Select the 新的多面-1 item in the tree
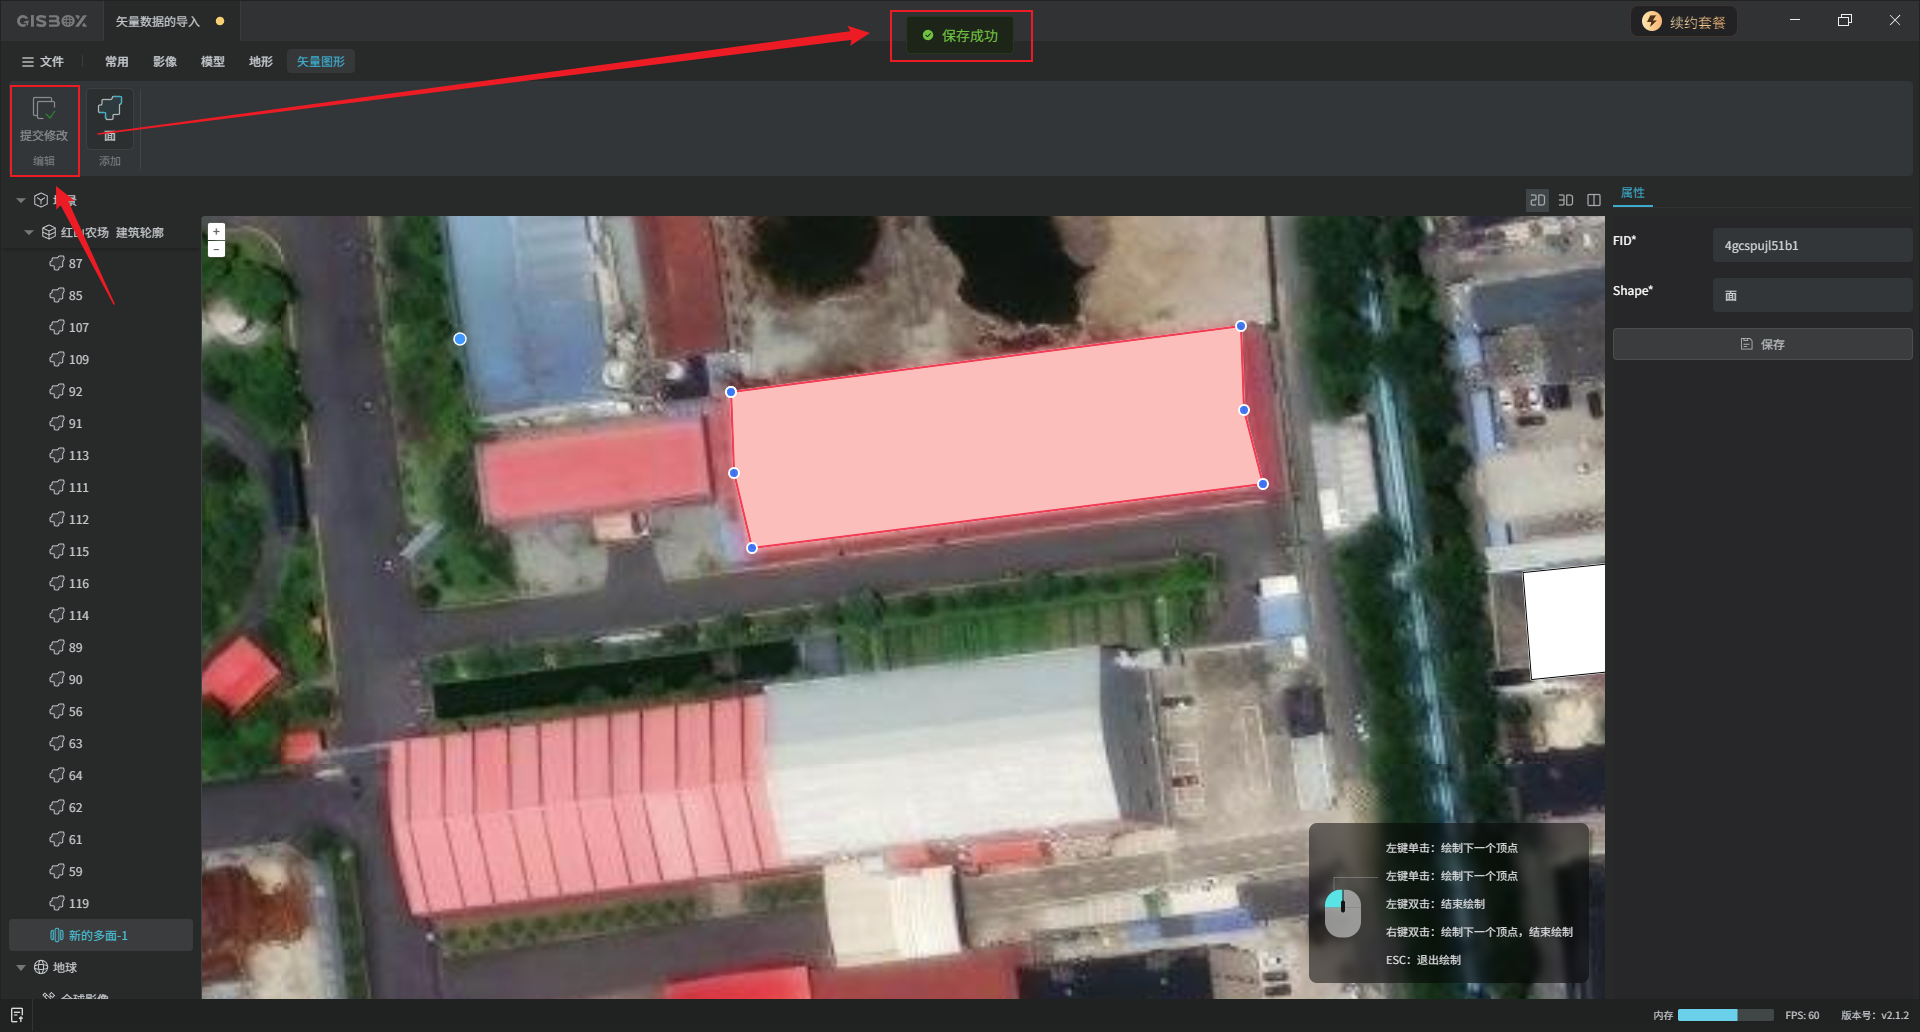Screen dimensions: 1920x1032 point(98,935)
